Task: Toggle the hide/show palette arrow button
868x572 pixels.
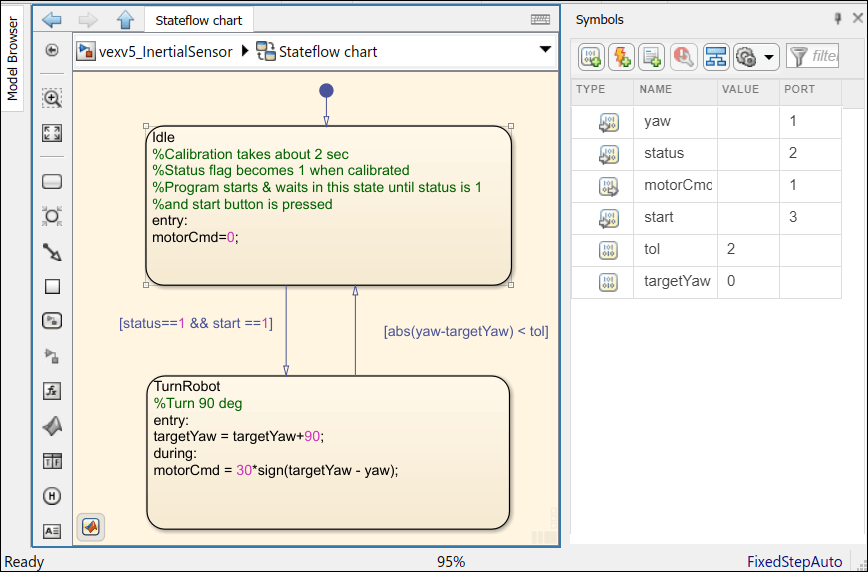Action: (x=52, y=51)
